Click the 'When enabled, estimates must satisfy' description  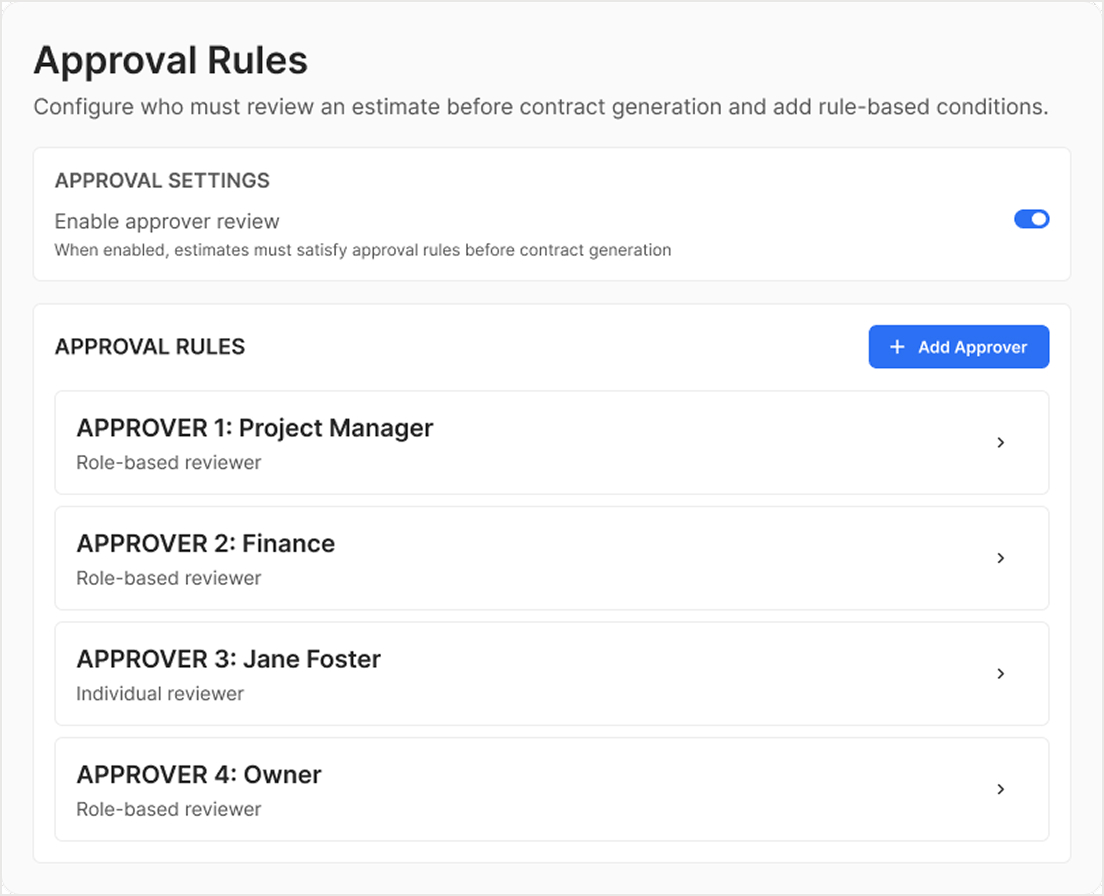coord(363,251)
